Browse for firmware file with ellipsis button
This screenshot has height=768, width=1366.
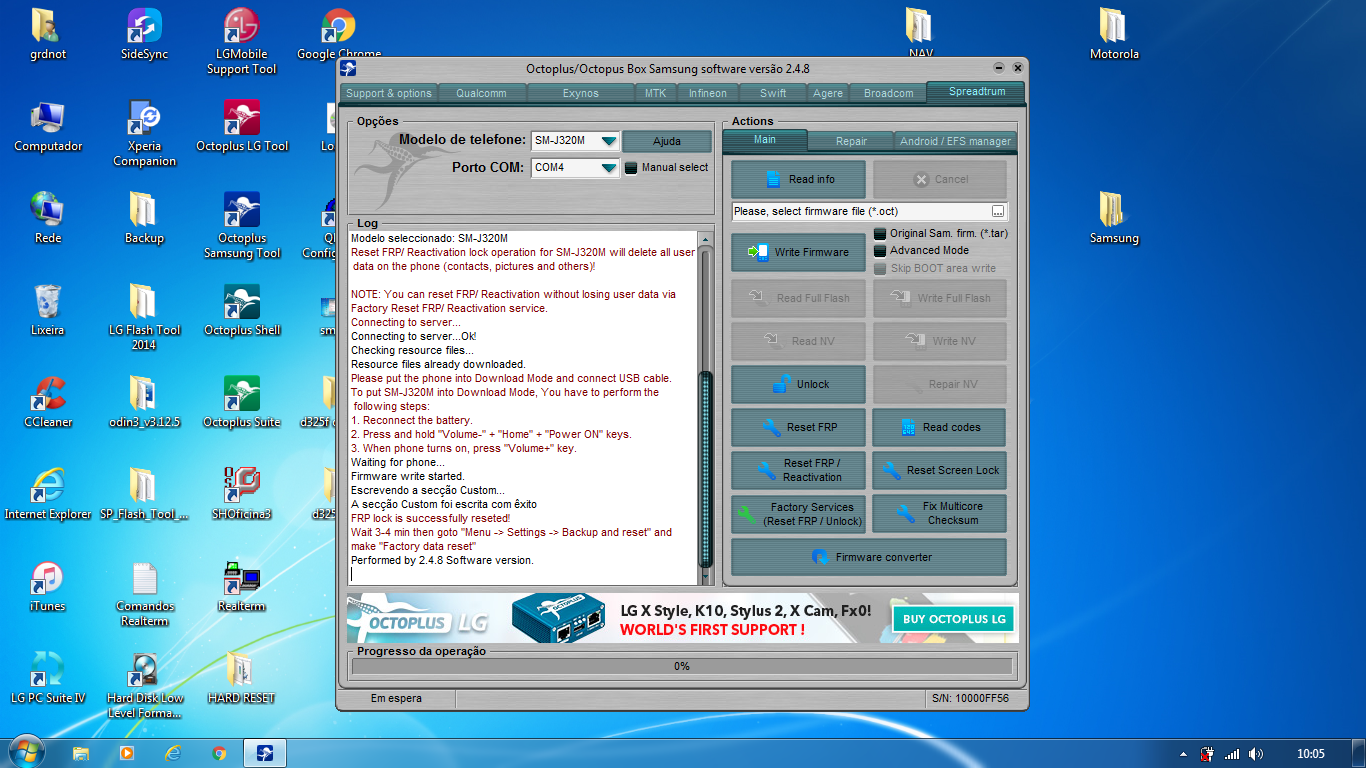click(997, 211)
